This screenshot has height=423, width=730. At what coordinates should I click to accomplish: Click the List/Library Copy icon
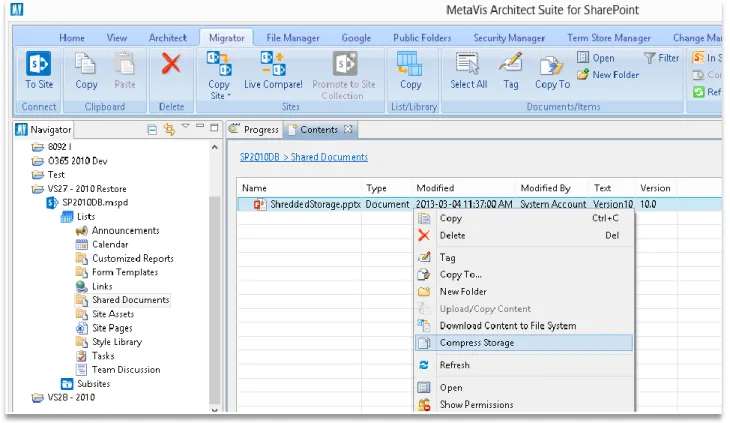(x=410, y=64)
